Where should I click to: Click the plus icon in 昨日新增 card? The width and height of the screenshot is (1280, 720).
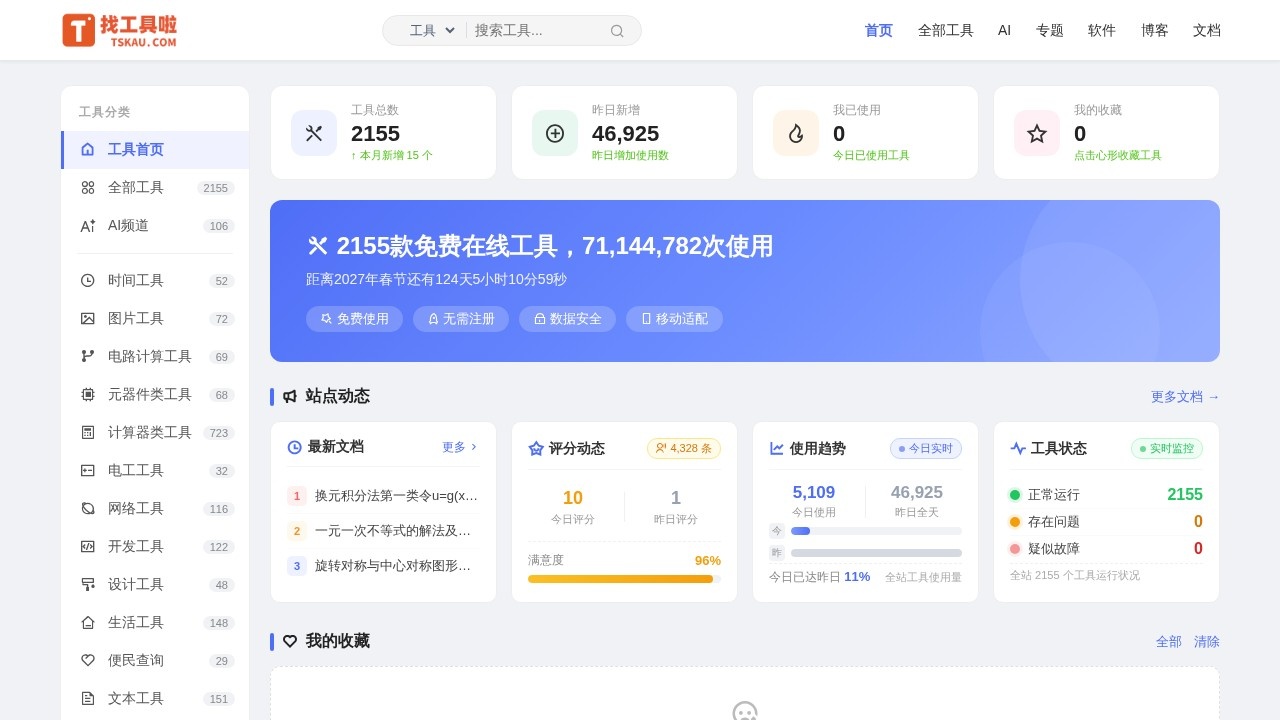click(555, 133)
